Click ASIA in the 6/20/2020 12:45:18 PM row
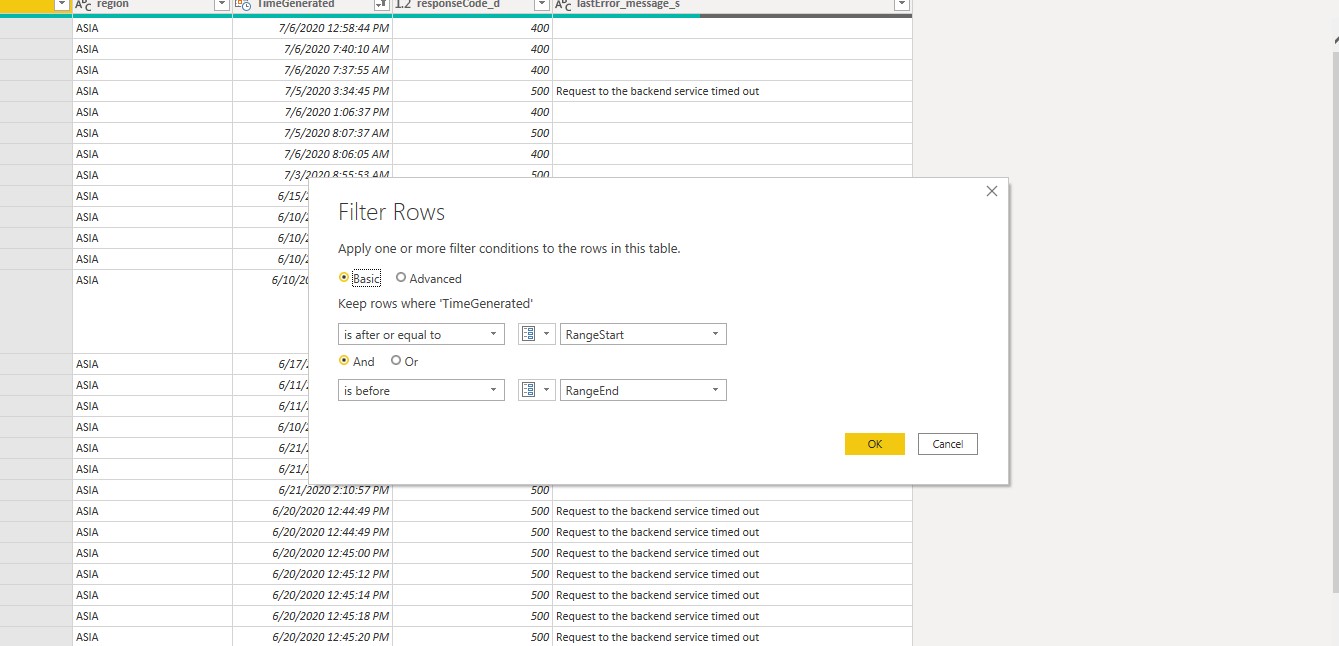 click(152, 616)
